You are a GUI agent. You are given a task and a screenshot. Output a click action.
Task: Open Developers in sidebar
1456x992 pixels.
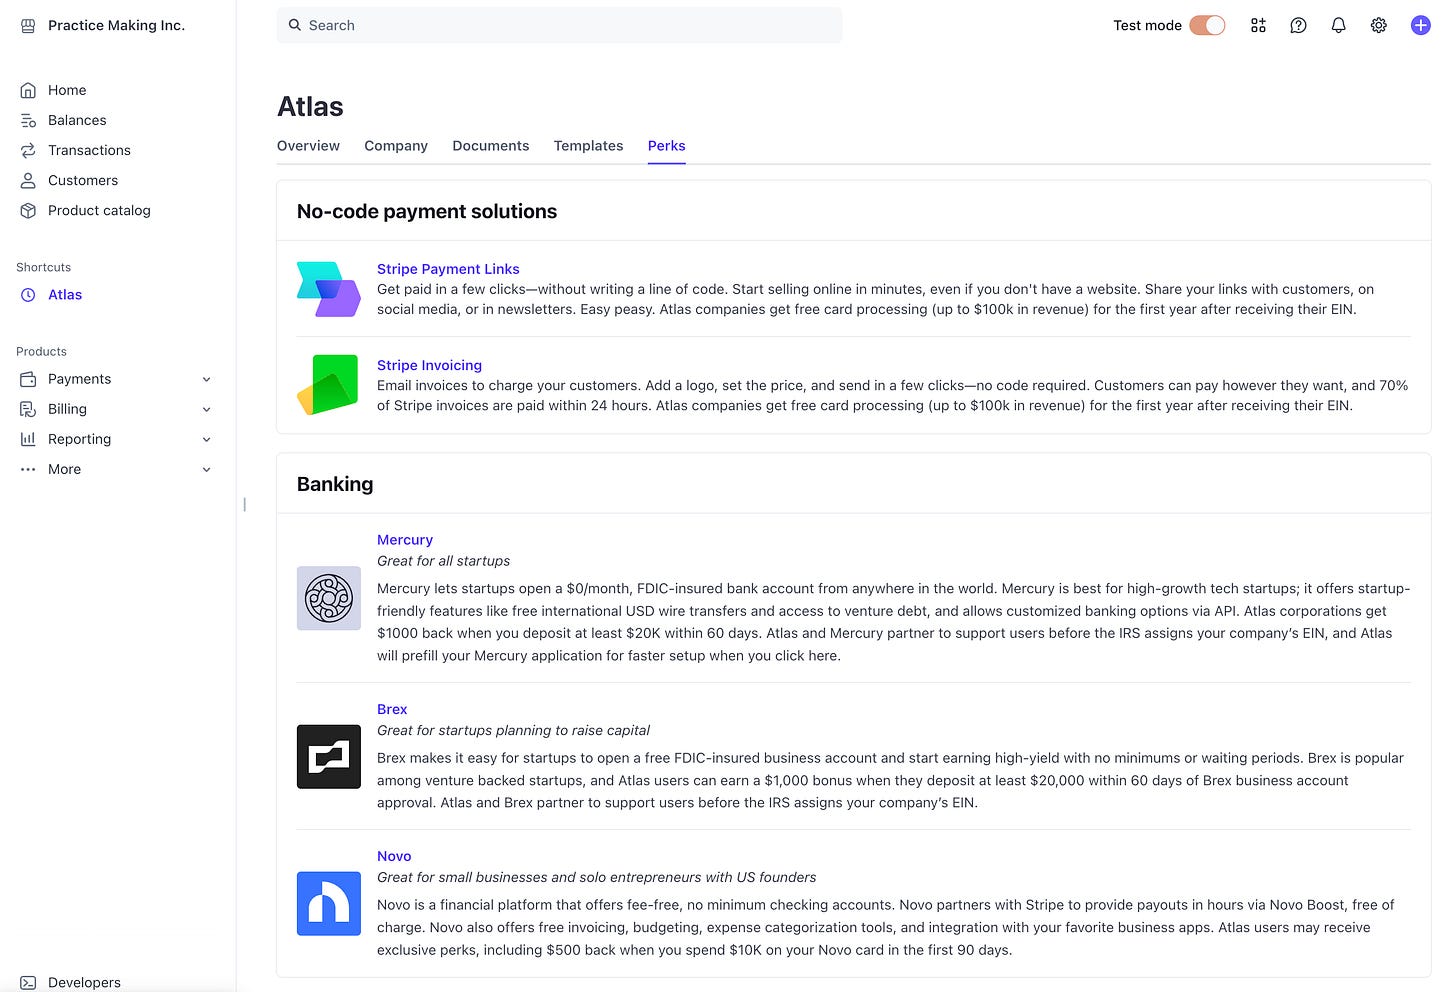84,983
